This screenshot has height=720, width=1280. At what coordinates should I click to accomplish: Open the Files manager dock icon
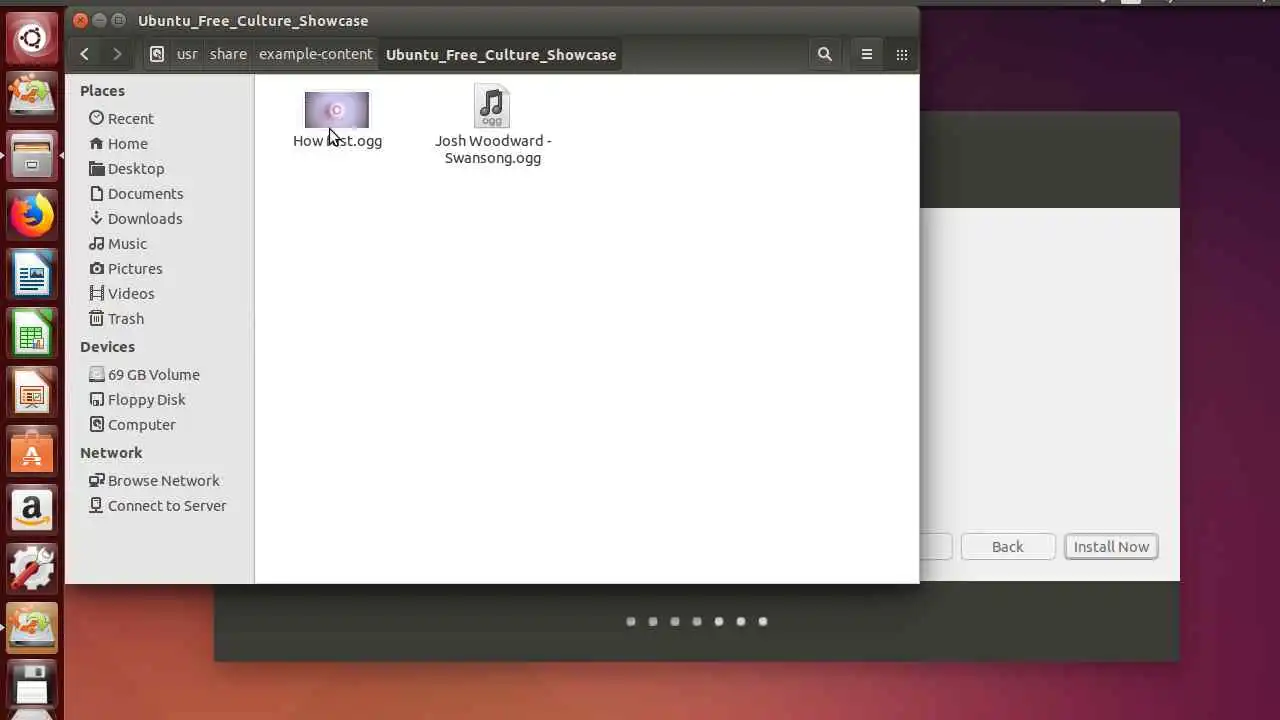(31, 157)
